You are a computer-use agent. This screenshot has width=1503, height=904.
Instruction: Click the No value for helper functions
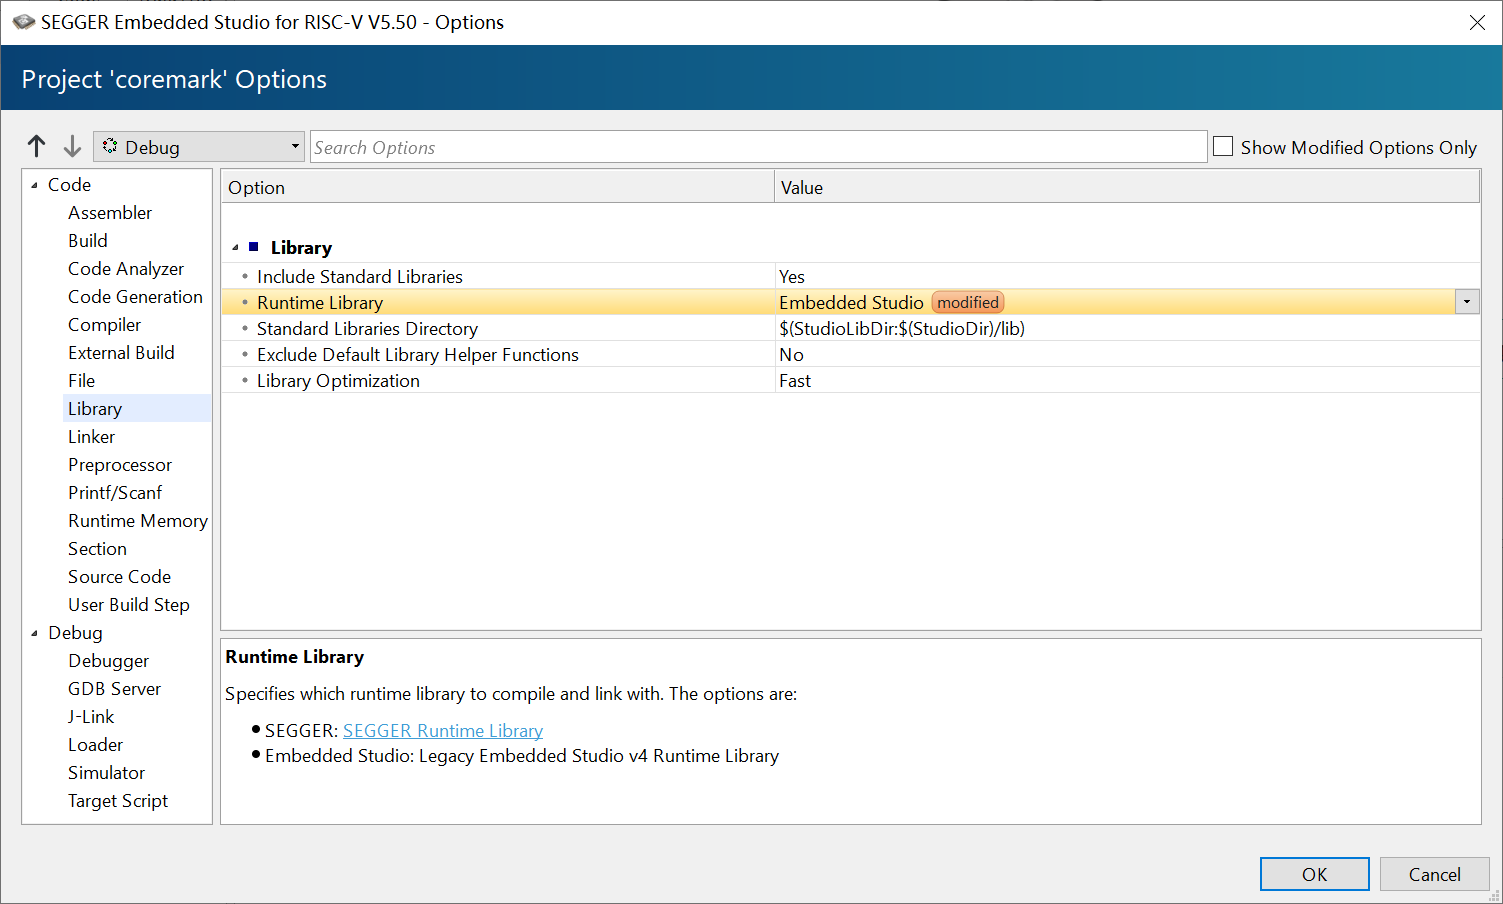pyautogui.click(x=791, y=354)
